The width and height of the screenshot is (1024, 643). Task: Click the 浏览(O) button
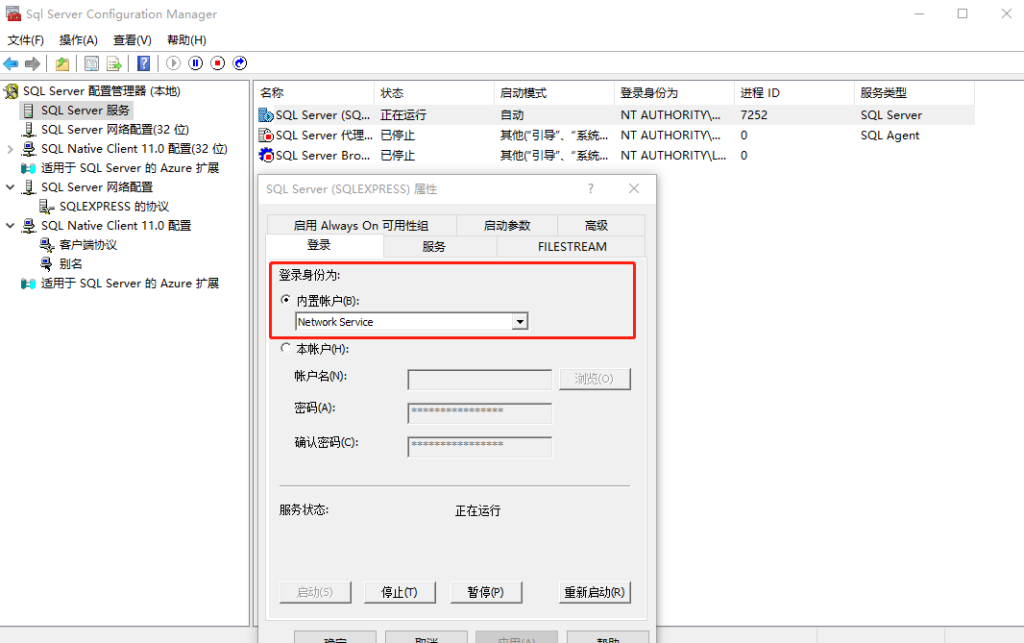595,379
